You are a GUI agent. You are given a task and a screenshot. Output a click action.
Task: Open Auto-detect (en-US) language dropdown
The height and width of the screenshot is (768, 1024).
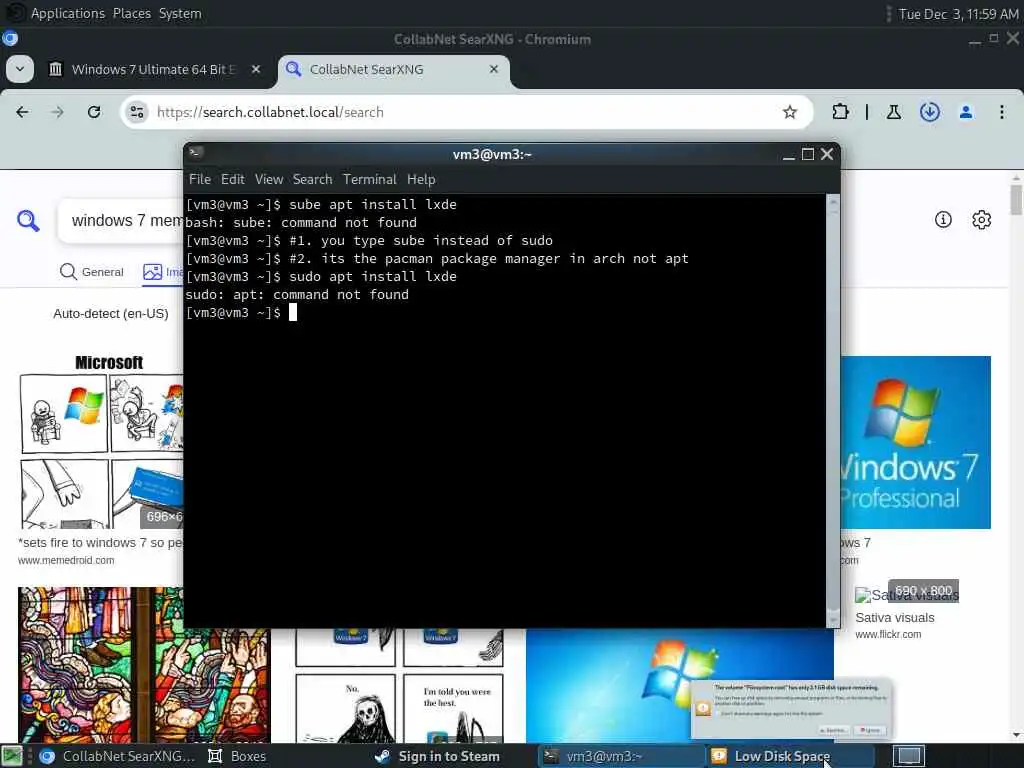pyautogui.click(x=111, y=313)
